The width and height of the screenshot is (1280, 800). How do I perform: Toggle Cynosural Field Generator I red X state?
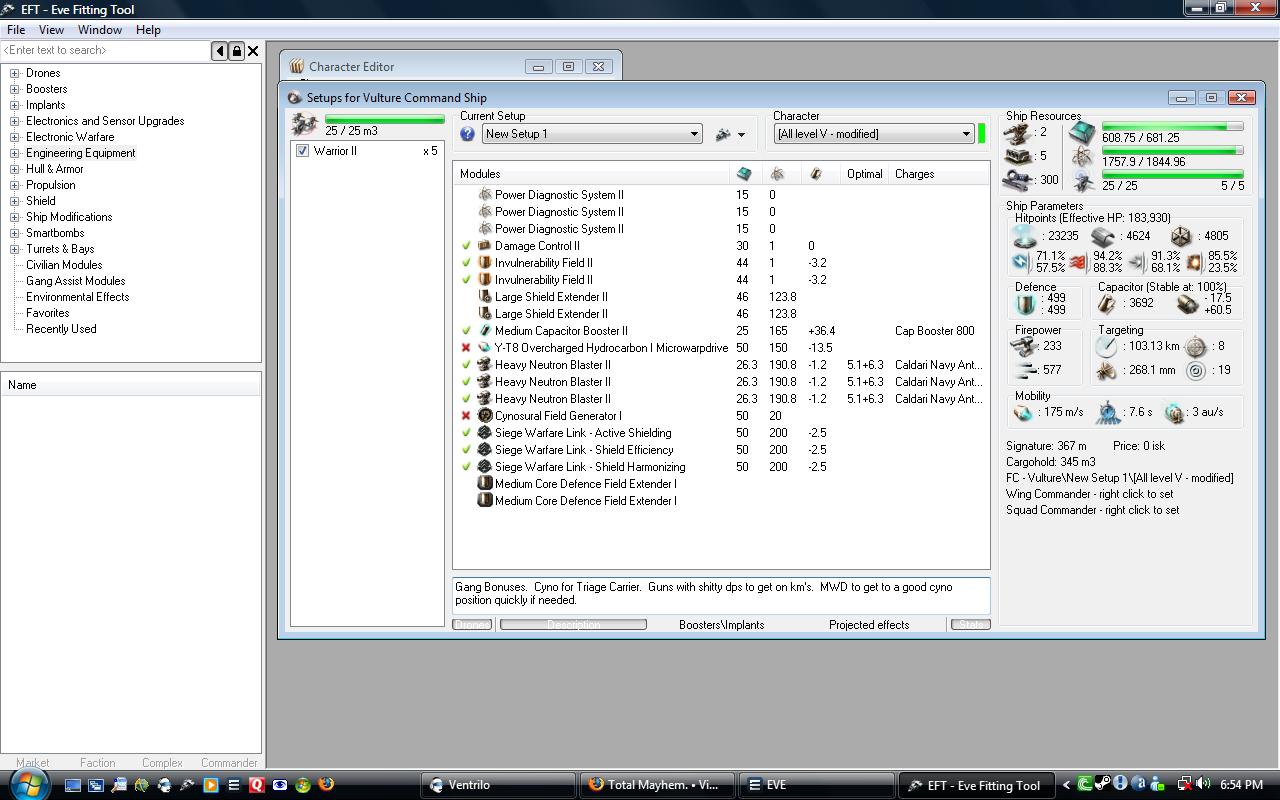coord(466,416)
